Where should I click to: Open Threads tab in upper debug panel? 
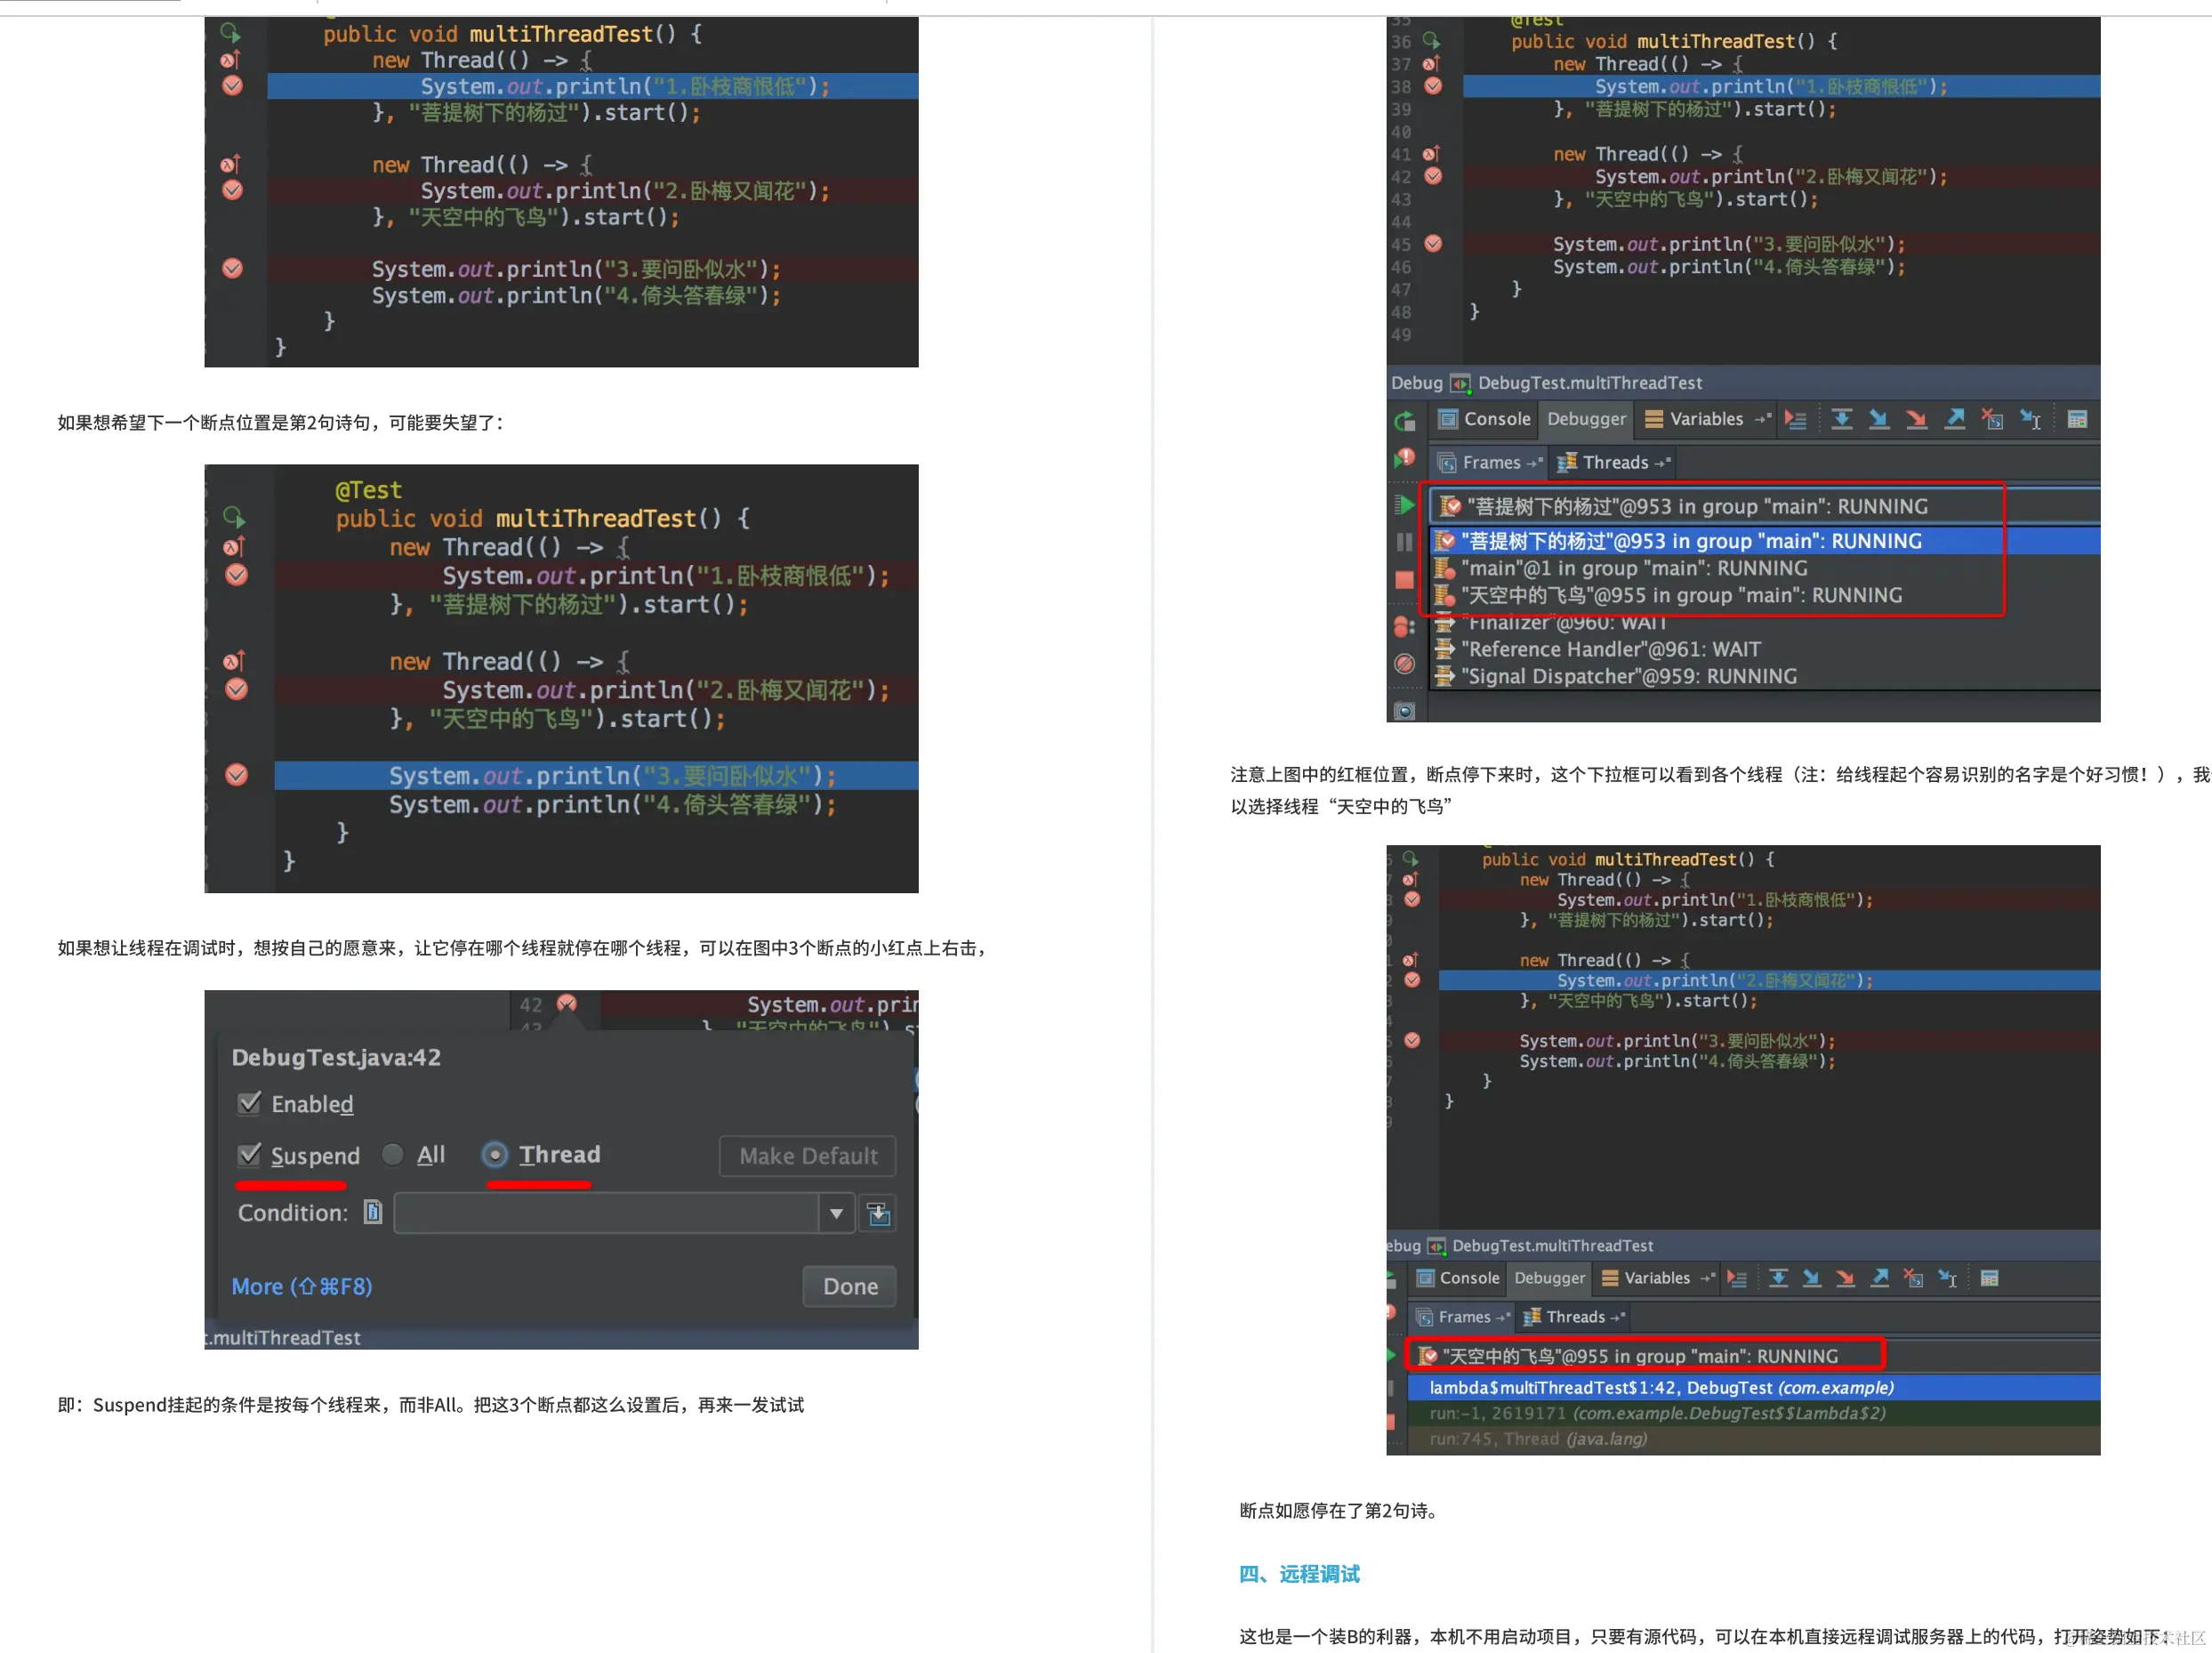point(1612,462)
